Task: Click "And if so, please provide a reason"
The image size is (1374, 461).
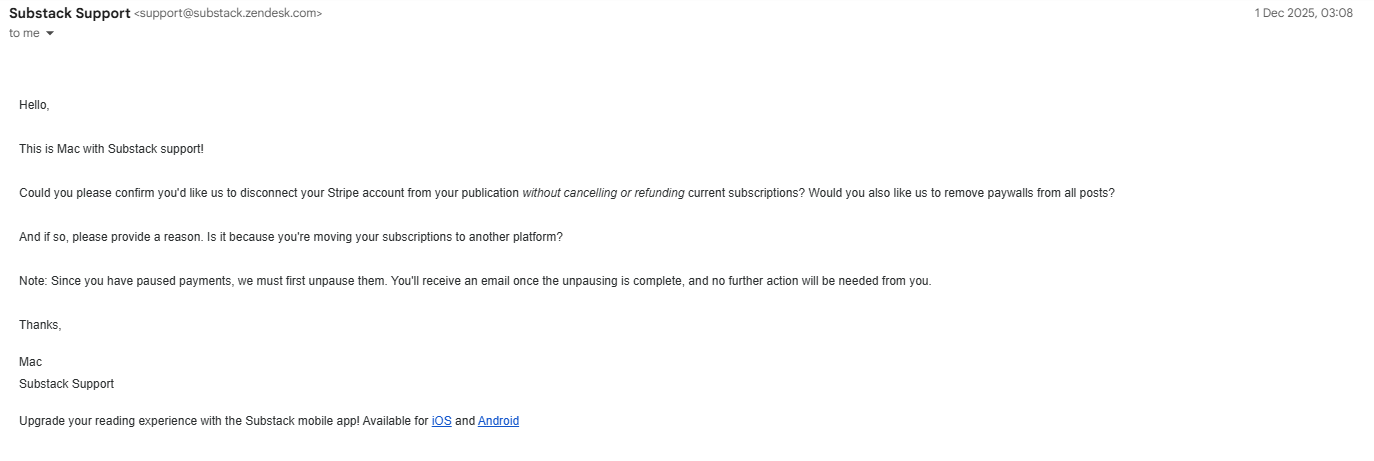Action: (x=110, y=237)
